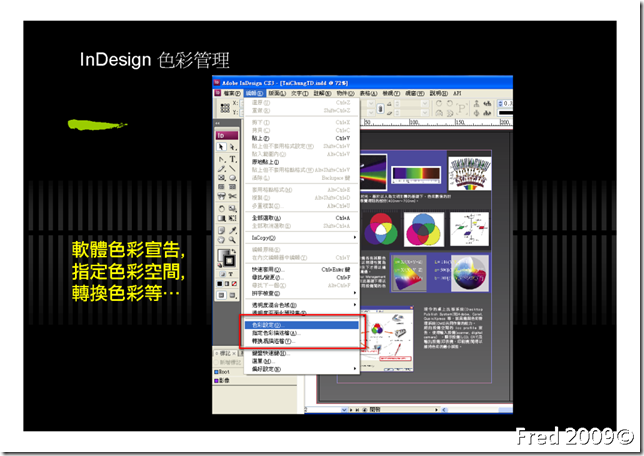Select the Ellipse shape tool
644x456 pixels.
(x=233, y=178)
